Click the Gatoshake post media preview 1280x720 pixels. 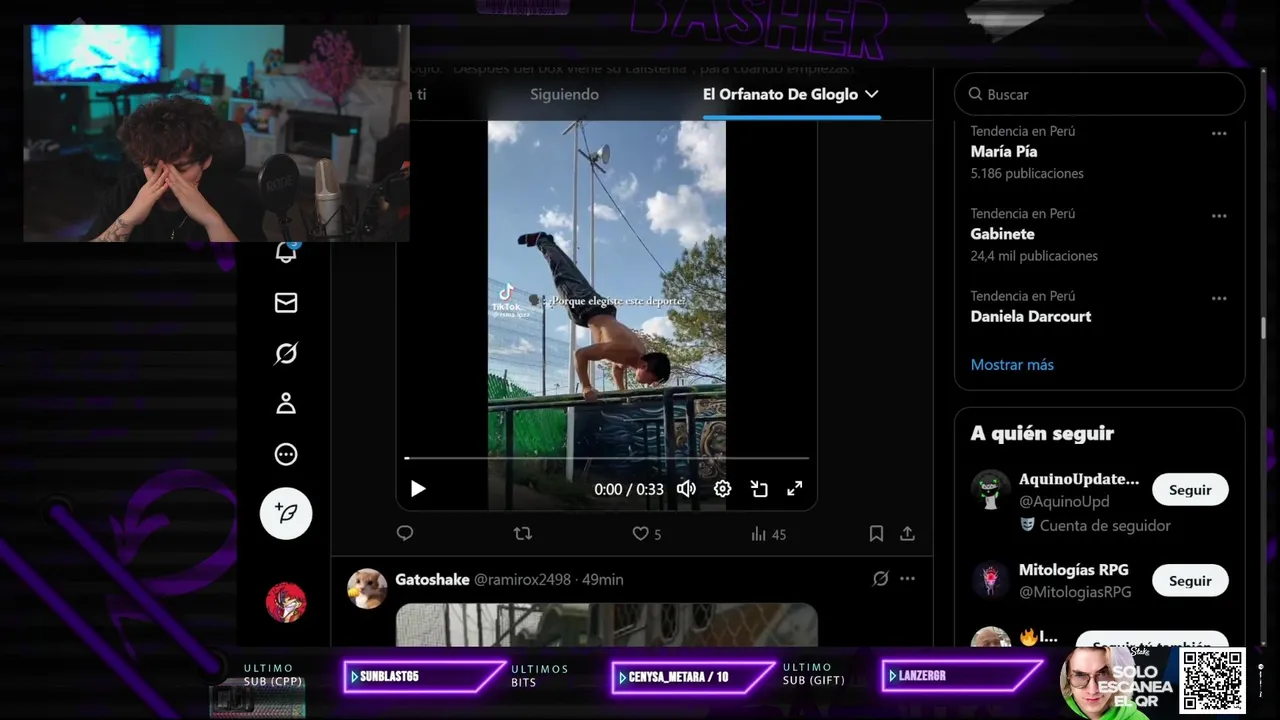606,625
